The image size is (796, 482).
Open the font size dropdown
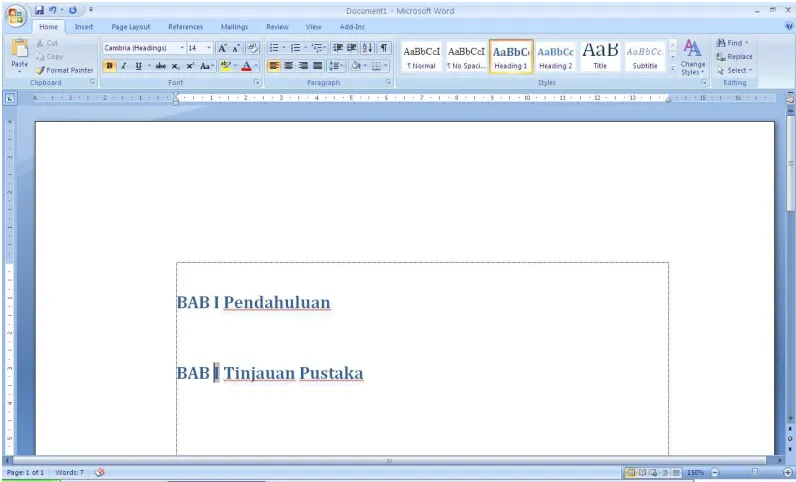pyautogui.click(x=209, y=48)
